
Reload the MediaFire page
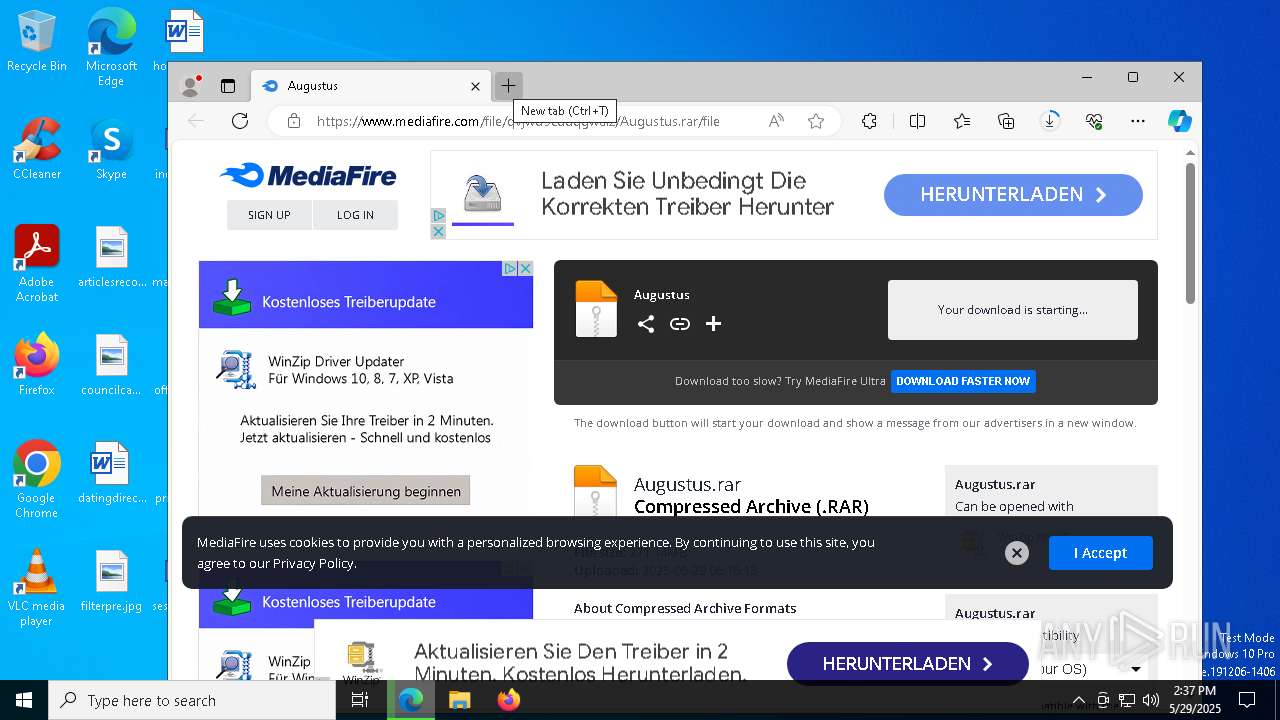pyautogui.click(x=240, y=121)
